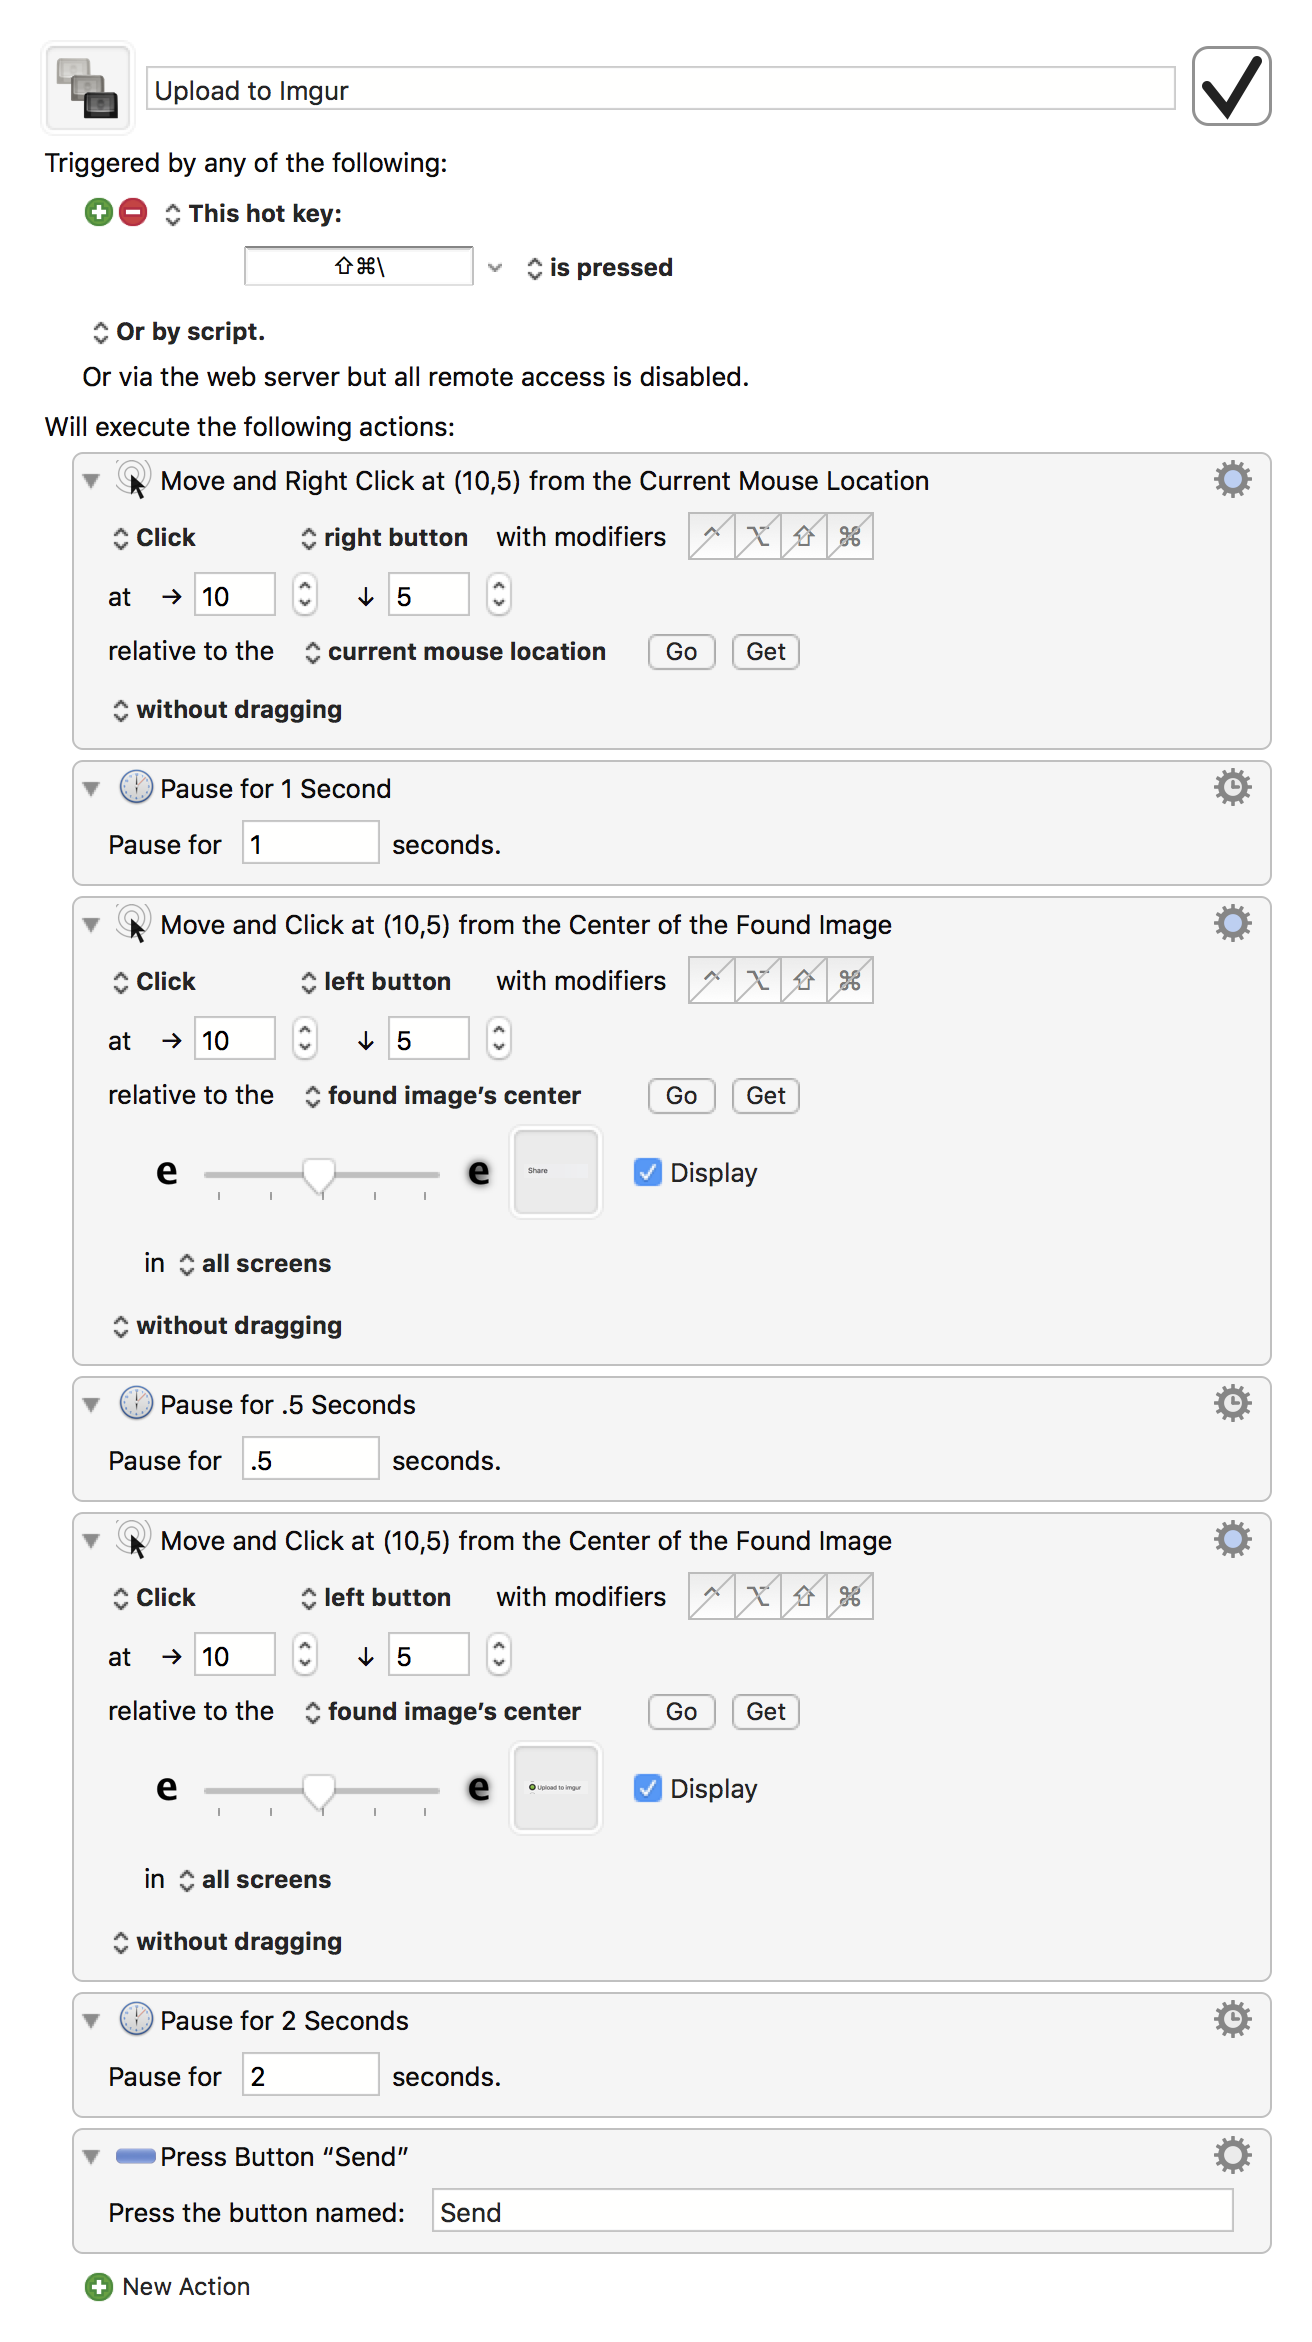Toggle Command modifier in the right button click action
1312x2342 pixels.
click(850, 537)
